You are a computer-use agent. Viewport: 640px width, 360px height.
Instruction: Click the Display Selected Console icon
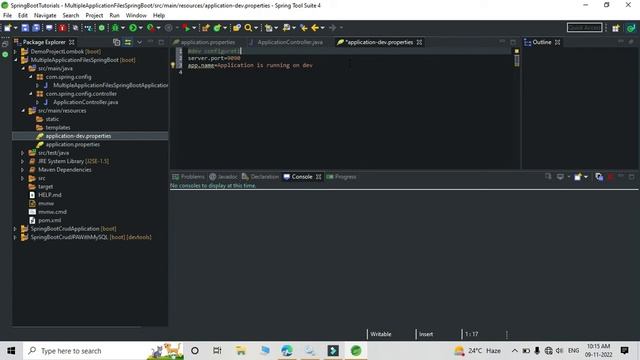click(x=560, y=177)
